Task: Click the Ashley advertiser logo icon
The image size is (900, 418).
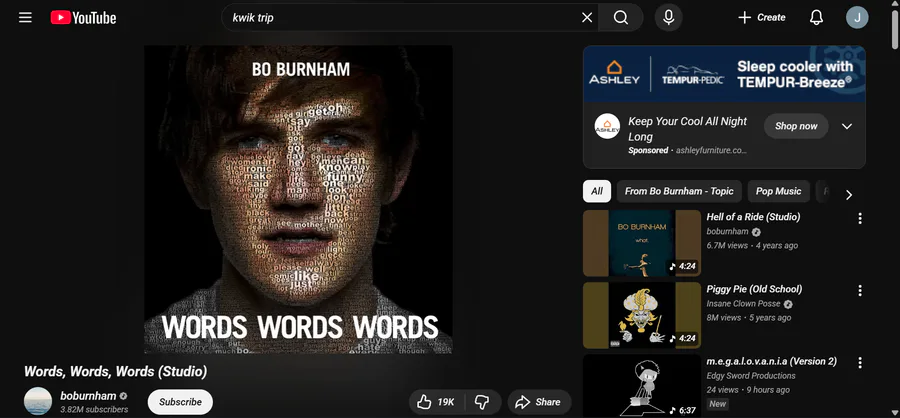Action: pyautogui.click(x=607, y=126)
